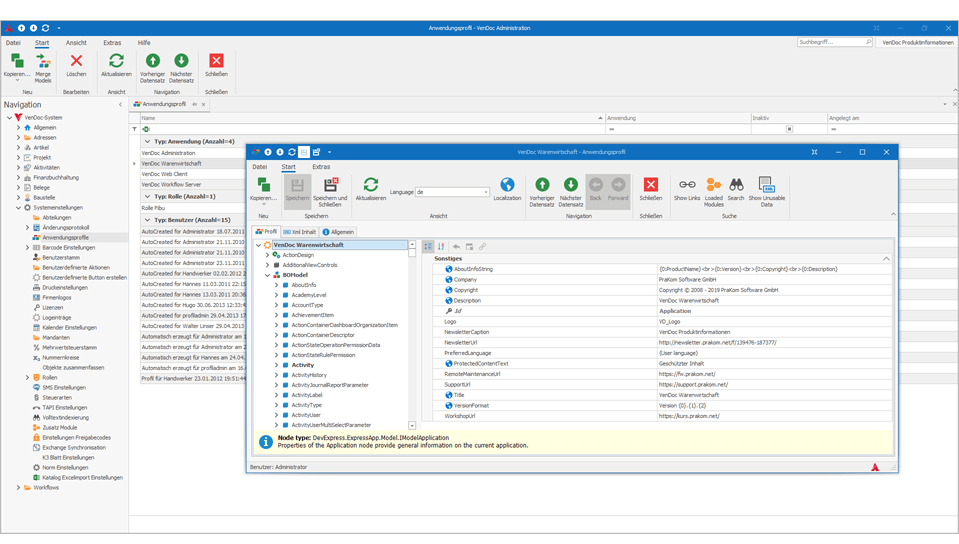Image resolution: width=959 pixels, height=544 pixels.
Task: Open the Extras menu in the main window
Action: 112,43
